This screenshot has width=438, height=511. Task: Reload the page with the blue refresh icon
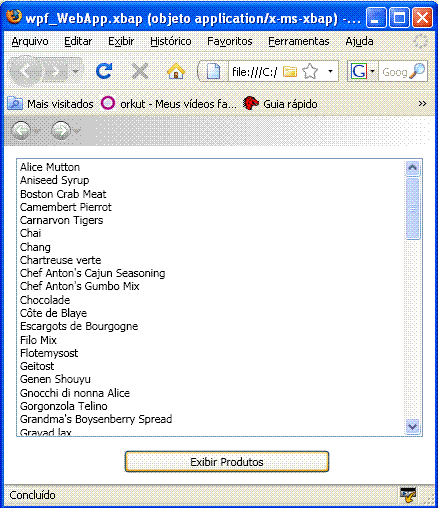[104, 71]
